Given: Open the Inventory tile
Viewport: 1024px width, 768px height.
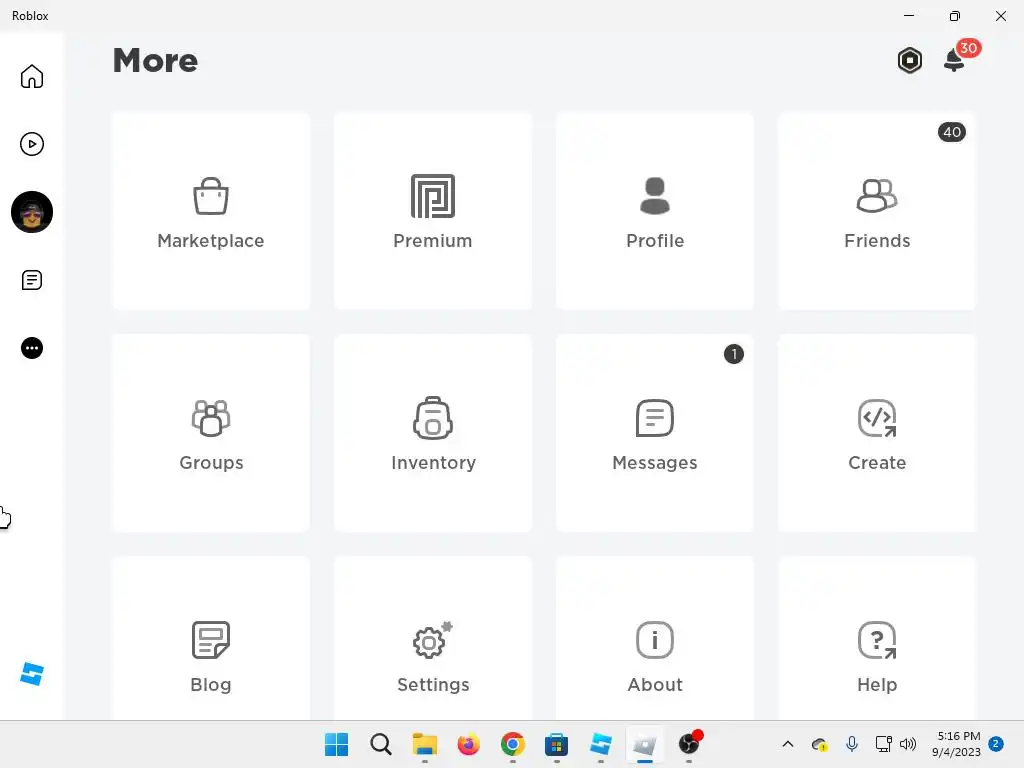Looking at the screenshot, I should [x=433, y=433].
